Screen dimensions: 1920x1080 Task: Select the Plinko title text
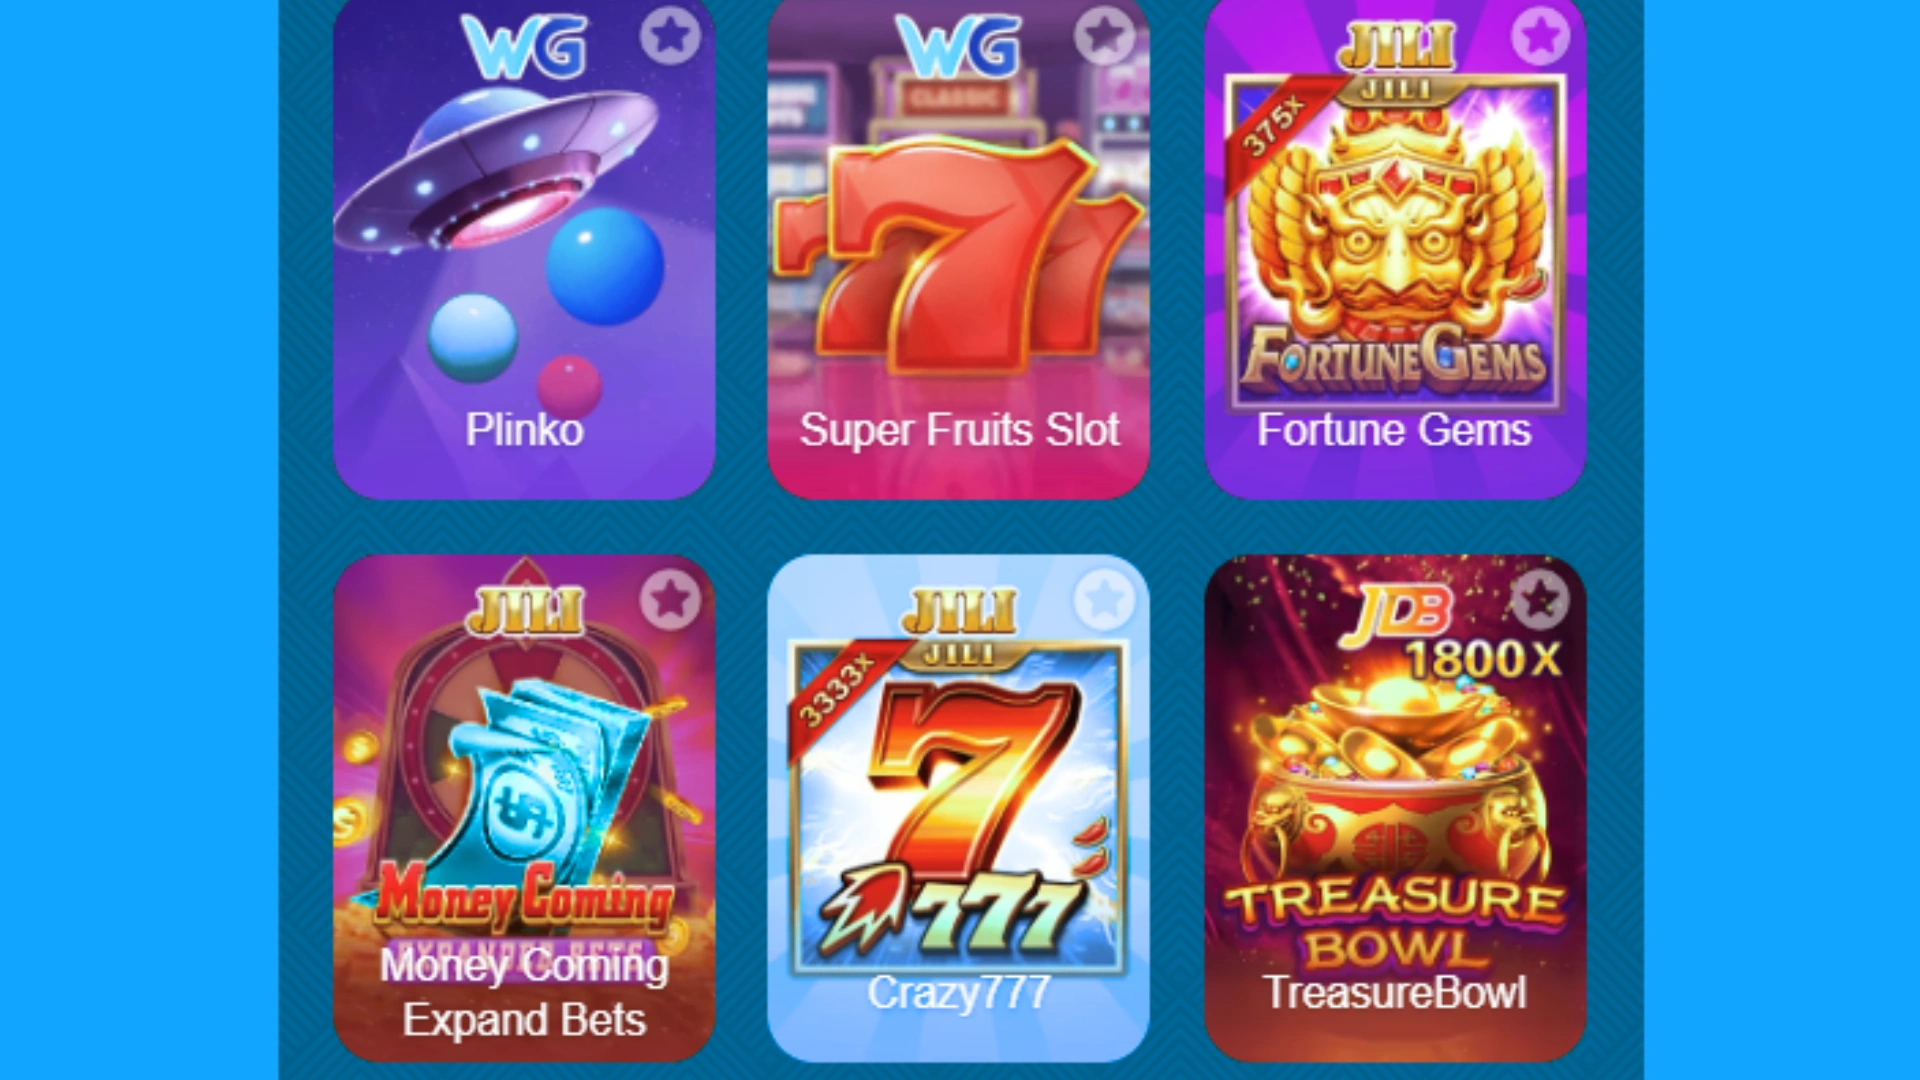[524, 431]
